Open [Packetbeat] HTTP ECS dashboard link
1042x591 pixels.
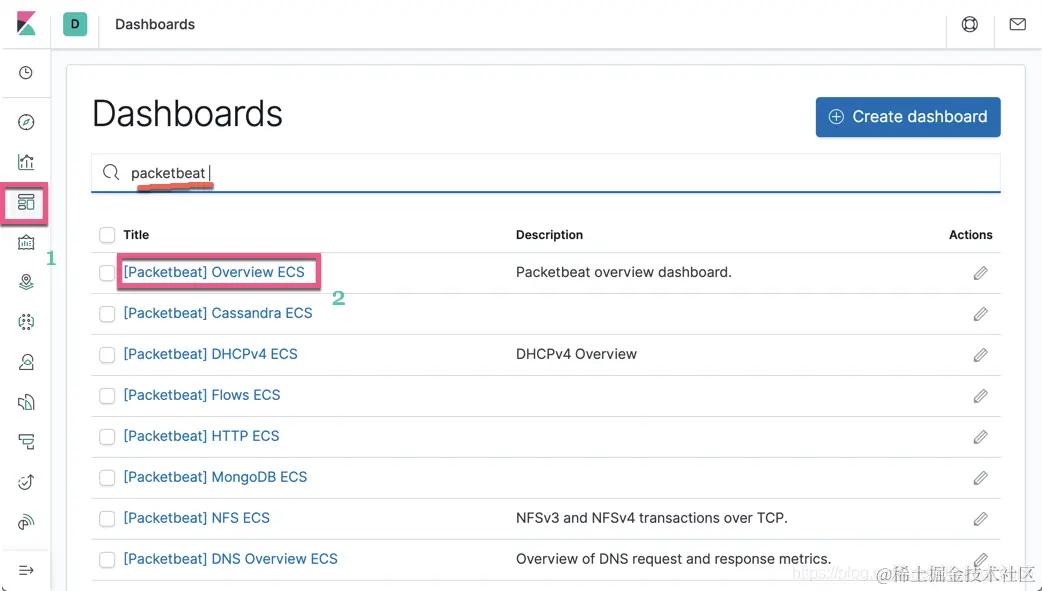(x=201, y=436)
